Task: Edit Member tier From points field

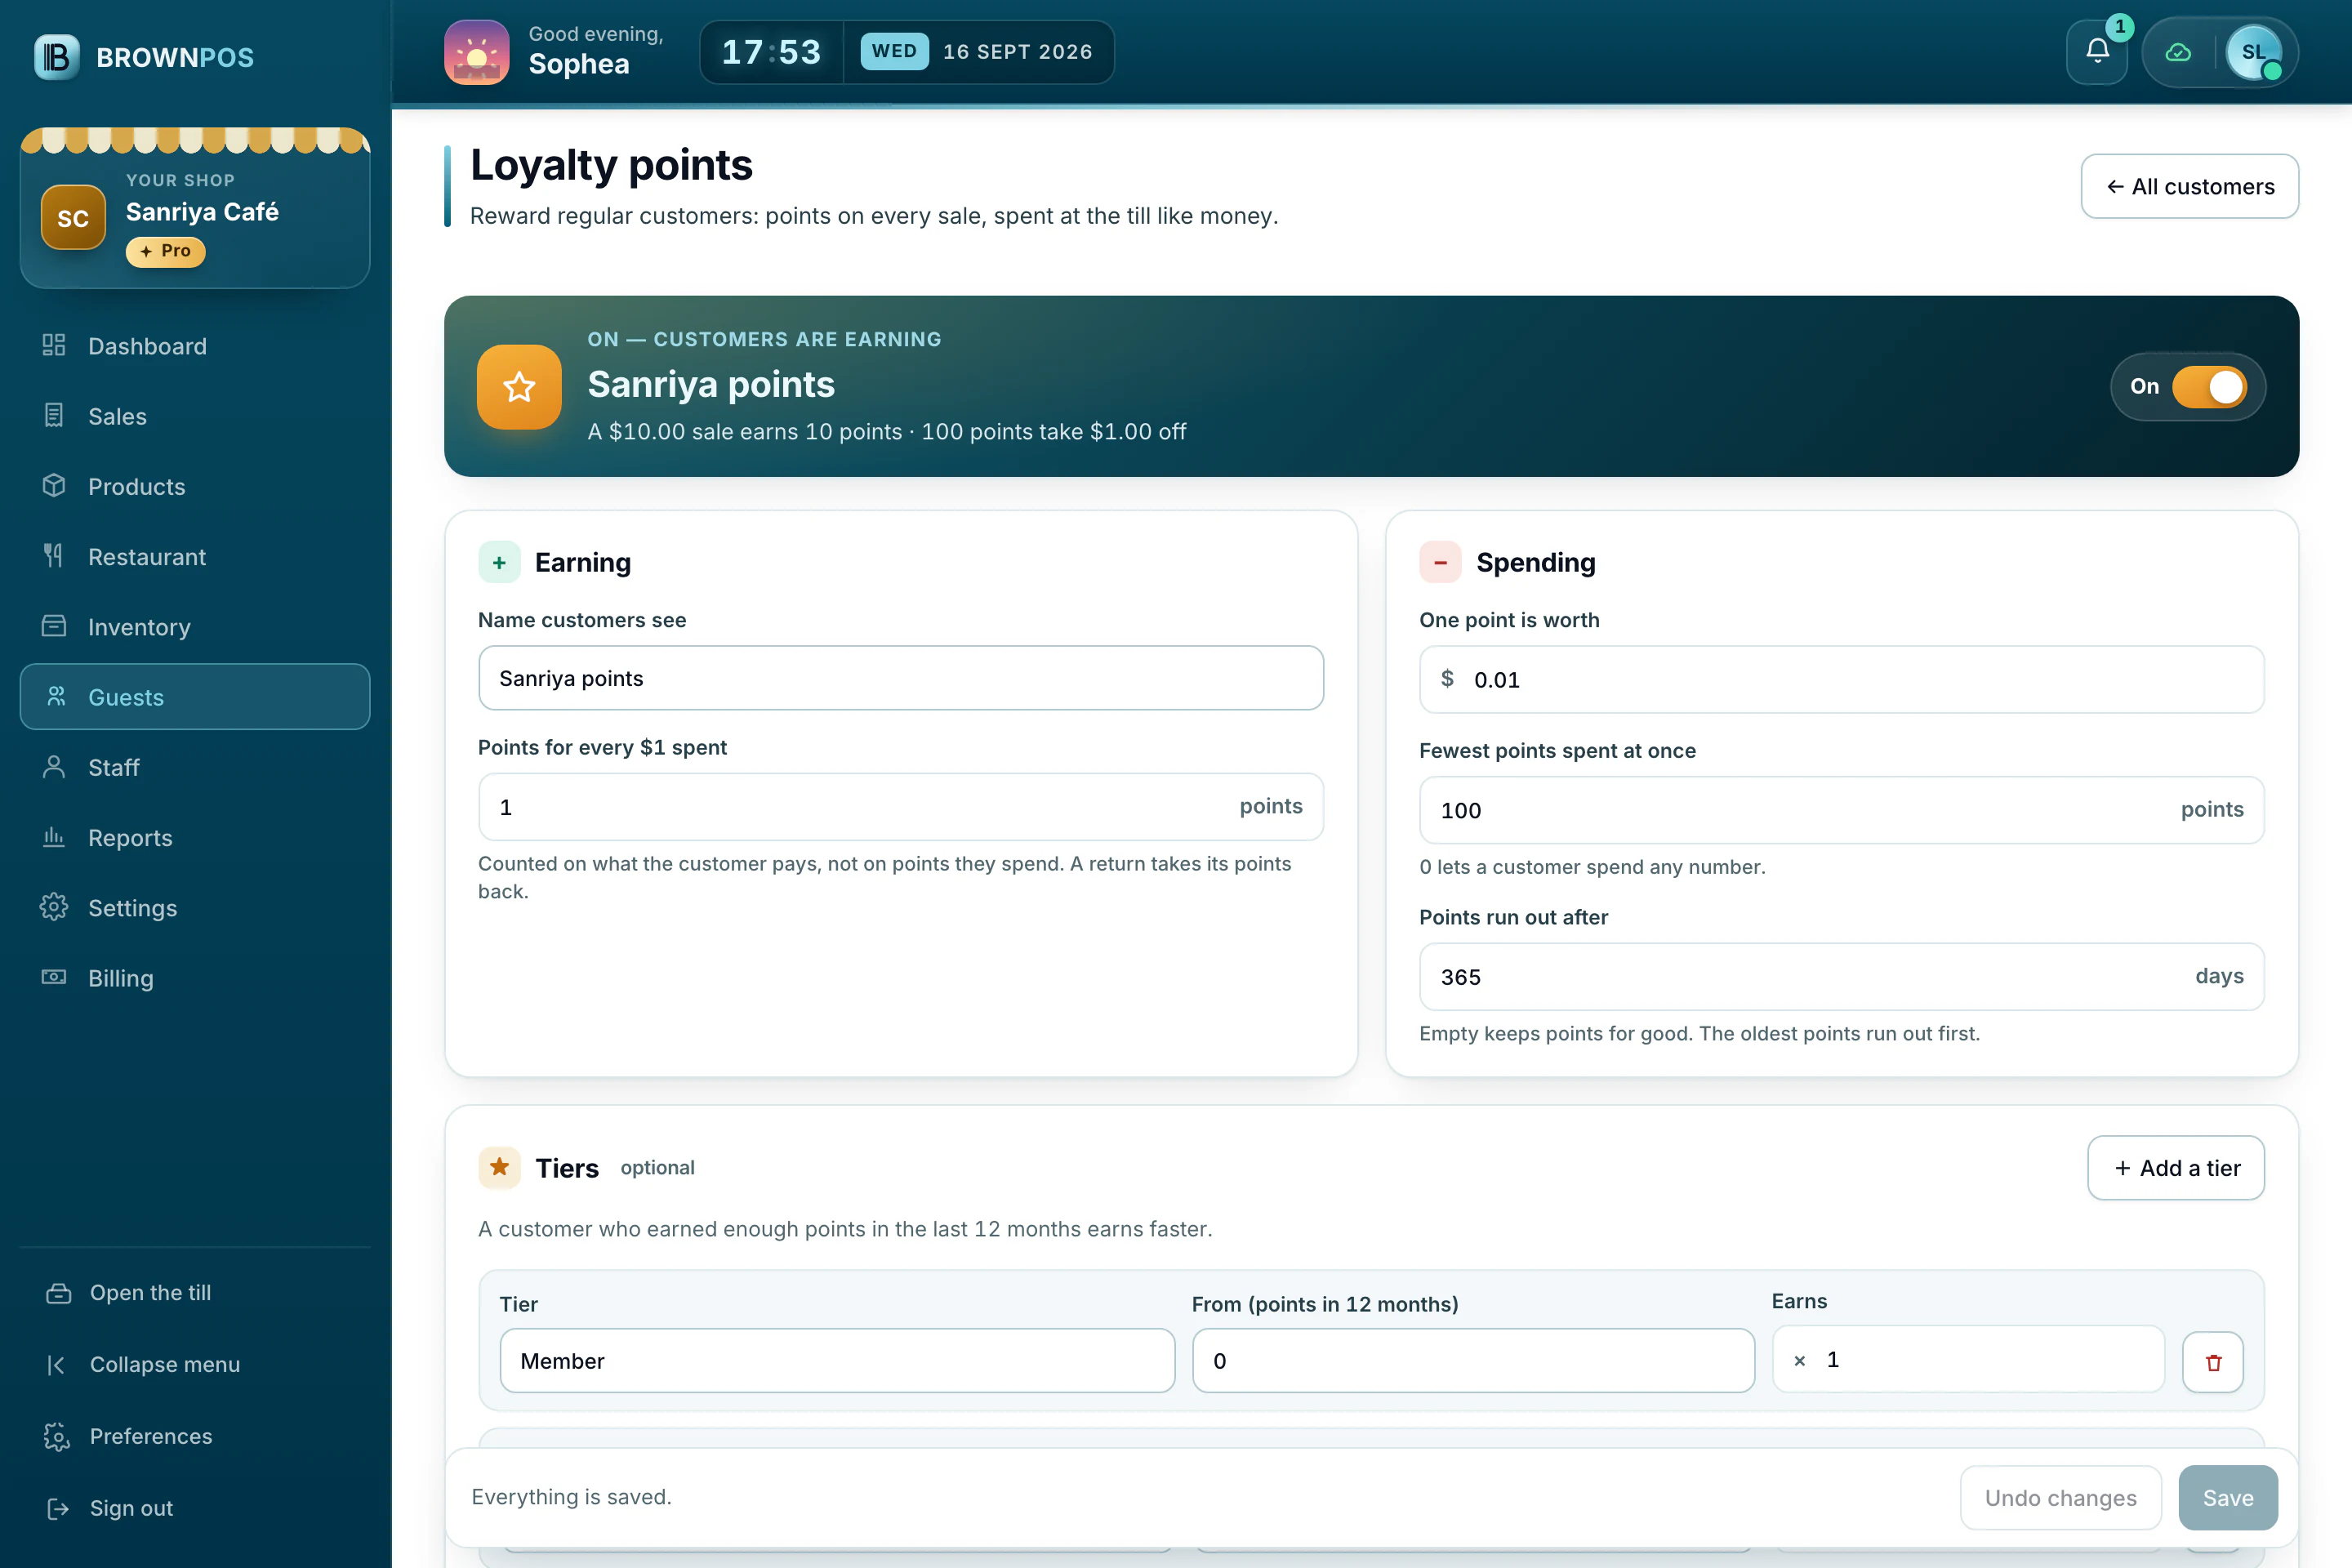Action: (1473, 1361)
